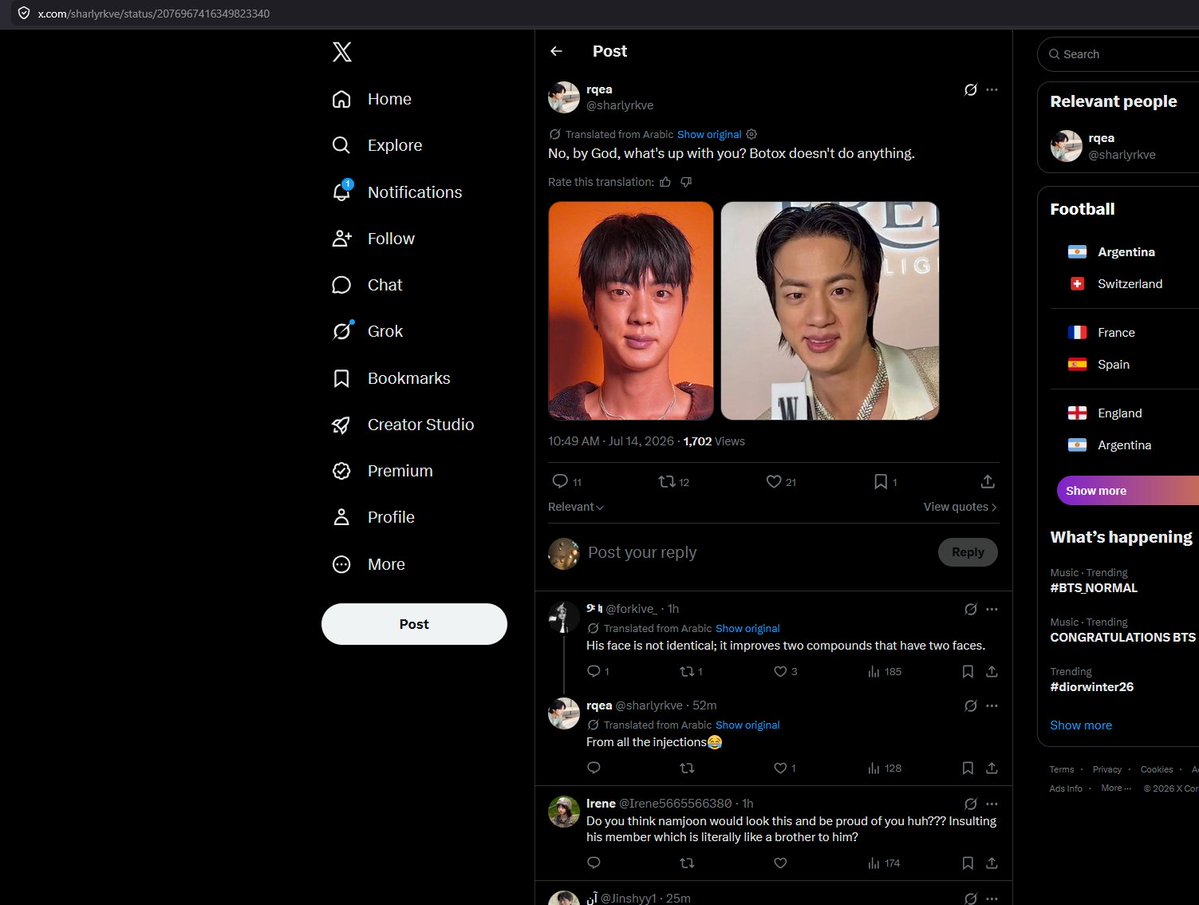The width and height of the screenshot is (1199, 905).
Task: Open Grok icon on rqea's main post header
Action: tap(970, 89)
